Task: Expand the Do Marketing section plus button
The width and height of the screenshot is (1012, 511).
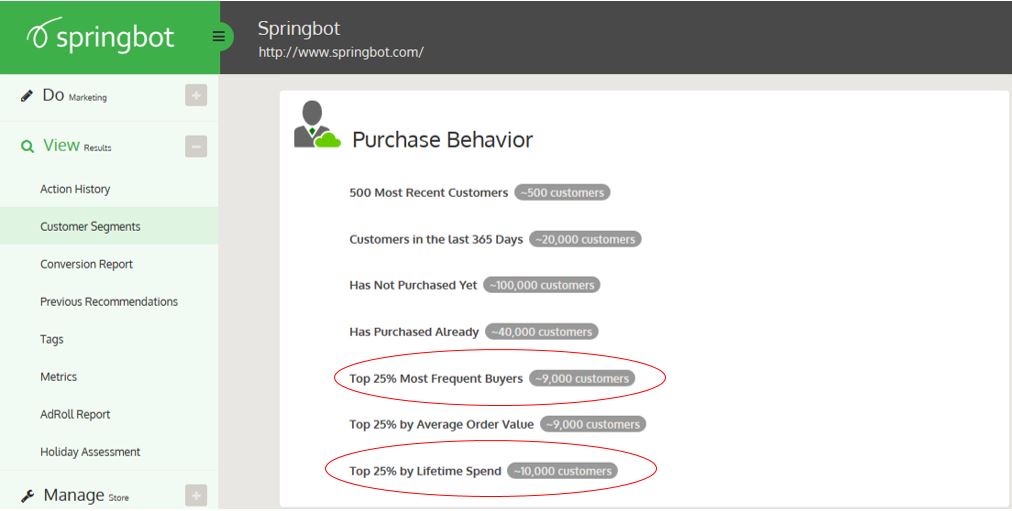Action: (196, 96)
